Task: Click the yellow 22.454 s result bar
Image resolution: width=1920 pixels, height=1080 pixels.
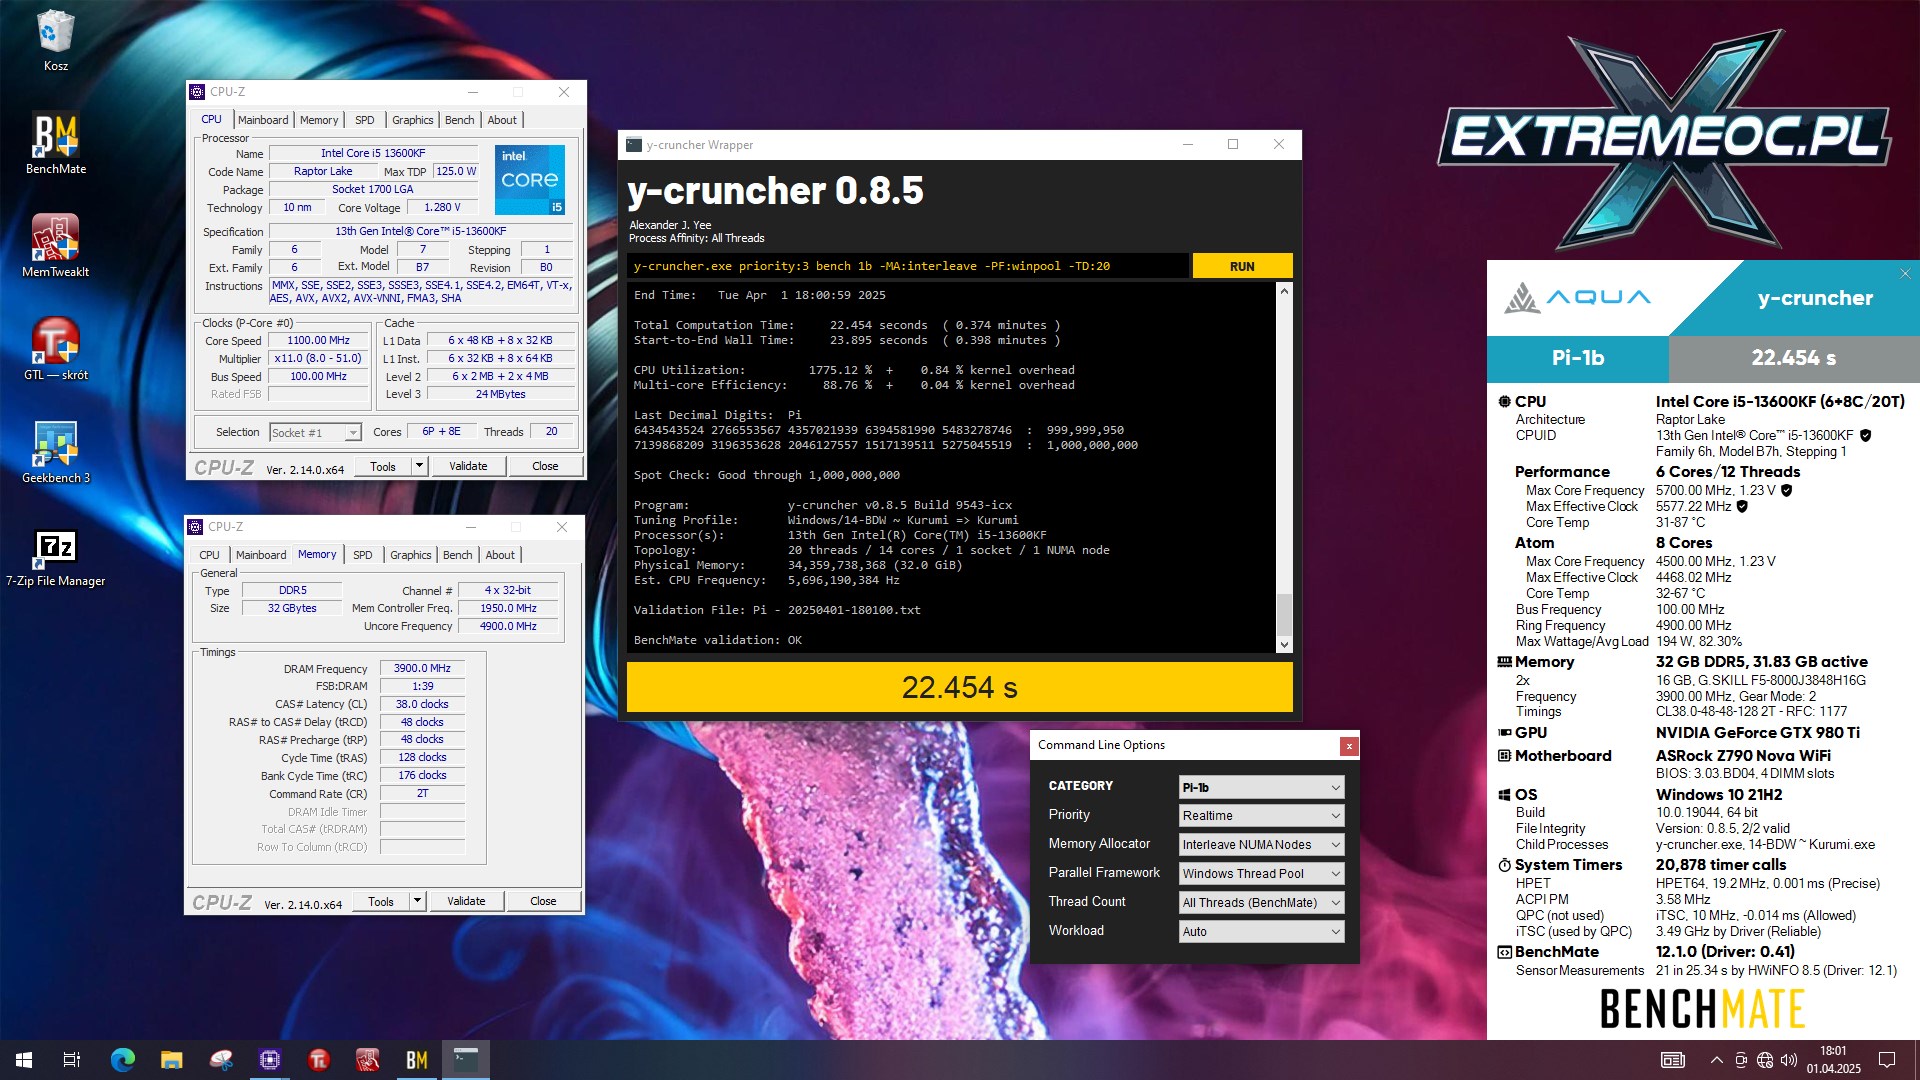Action: tap(959, 687)
